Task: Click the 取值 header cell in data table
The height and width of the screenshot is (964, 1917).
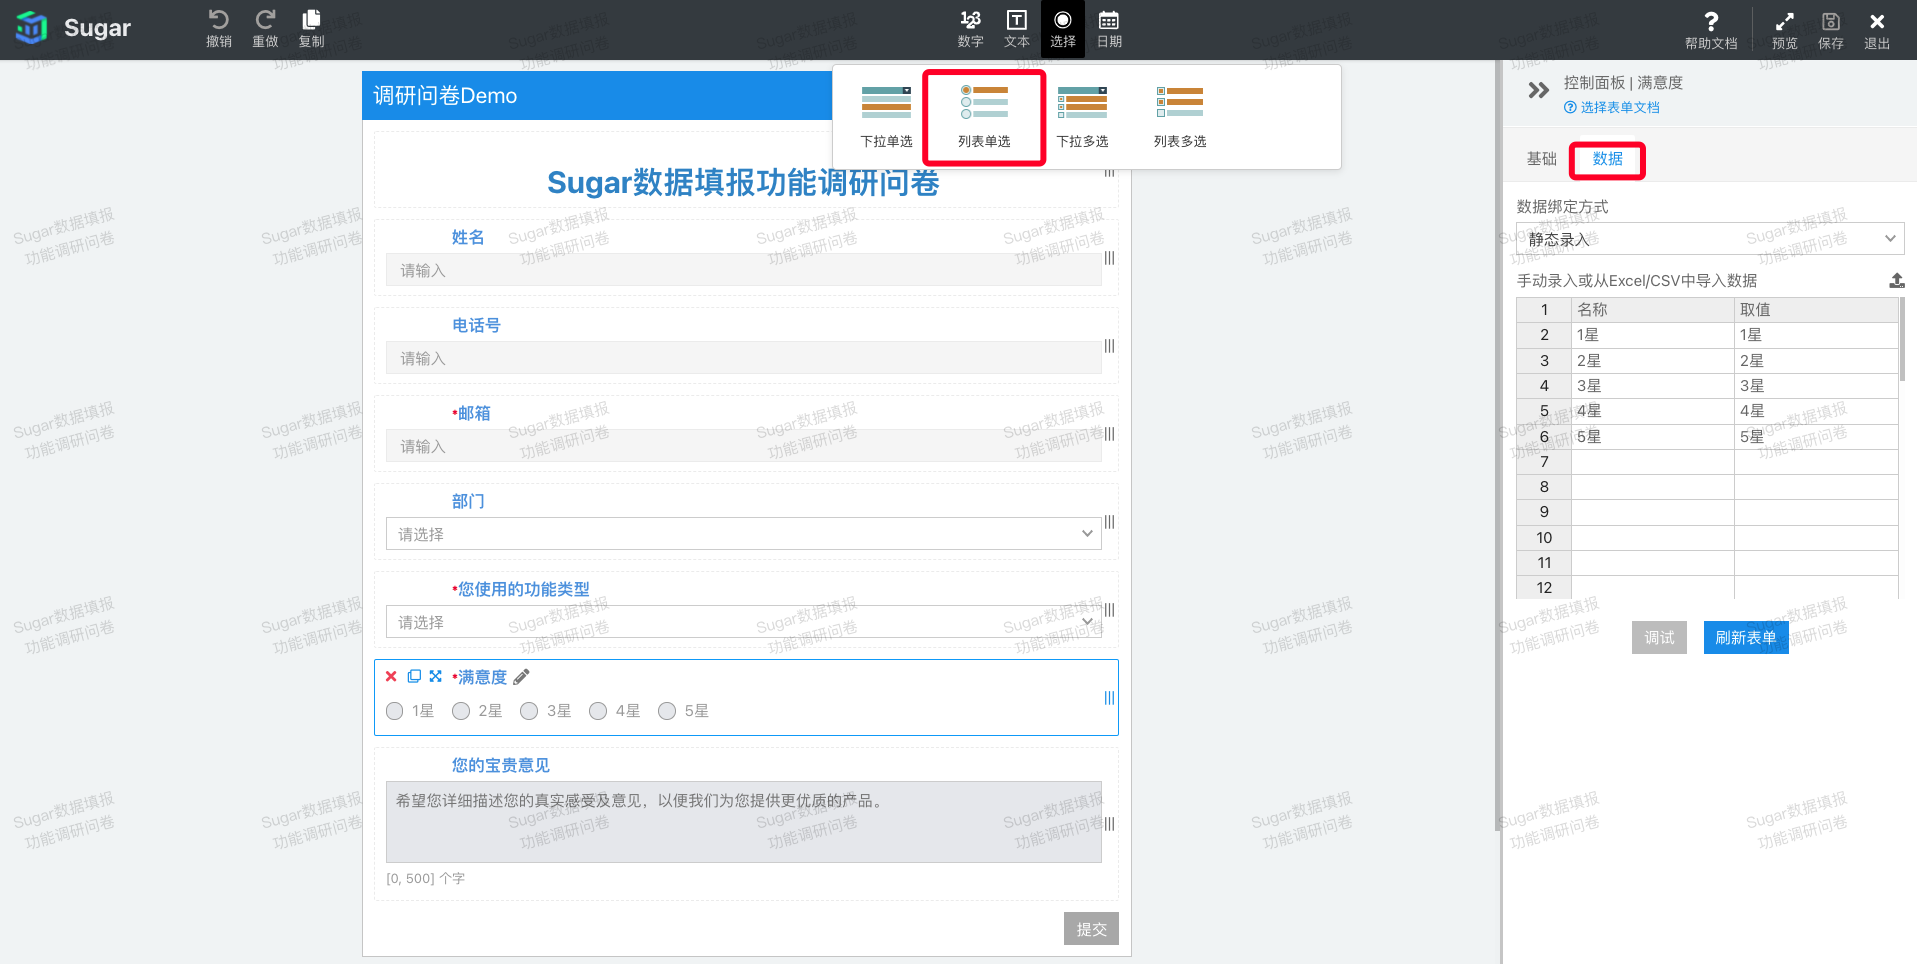Action: [x=1816, y=310]
